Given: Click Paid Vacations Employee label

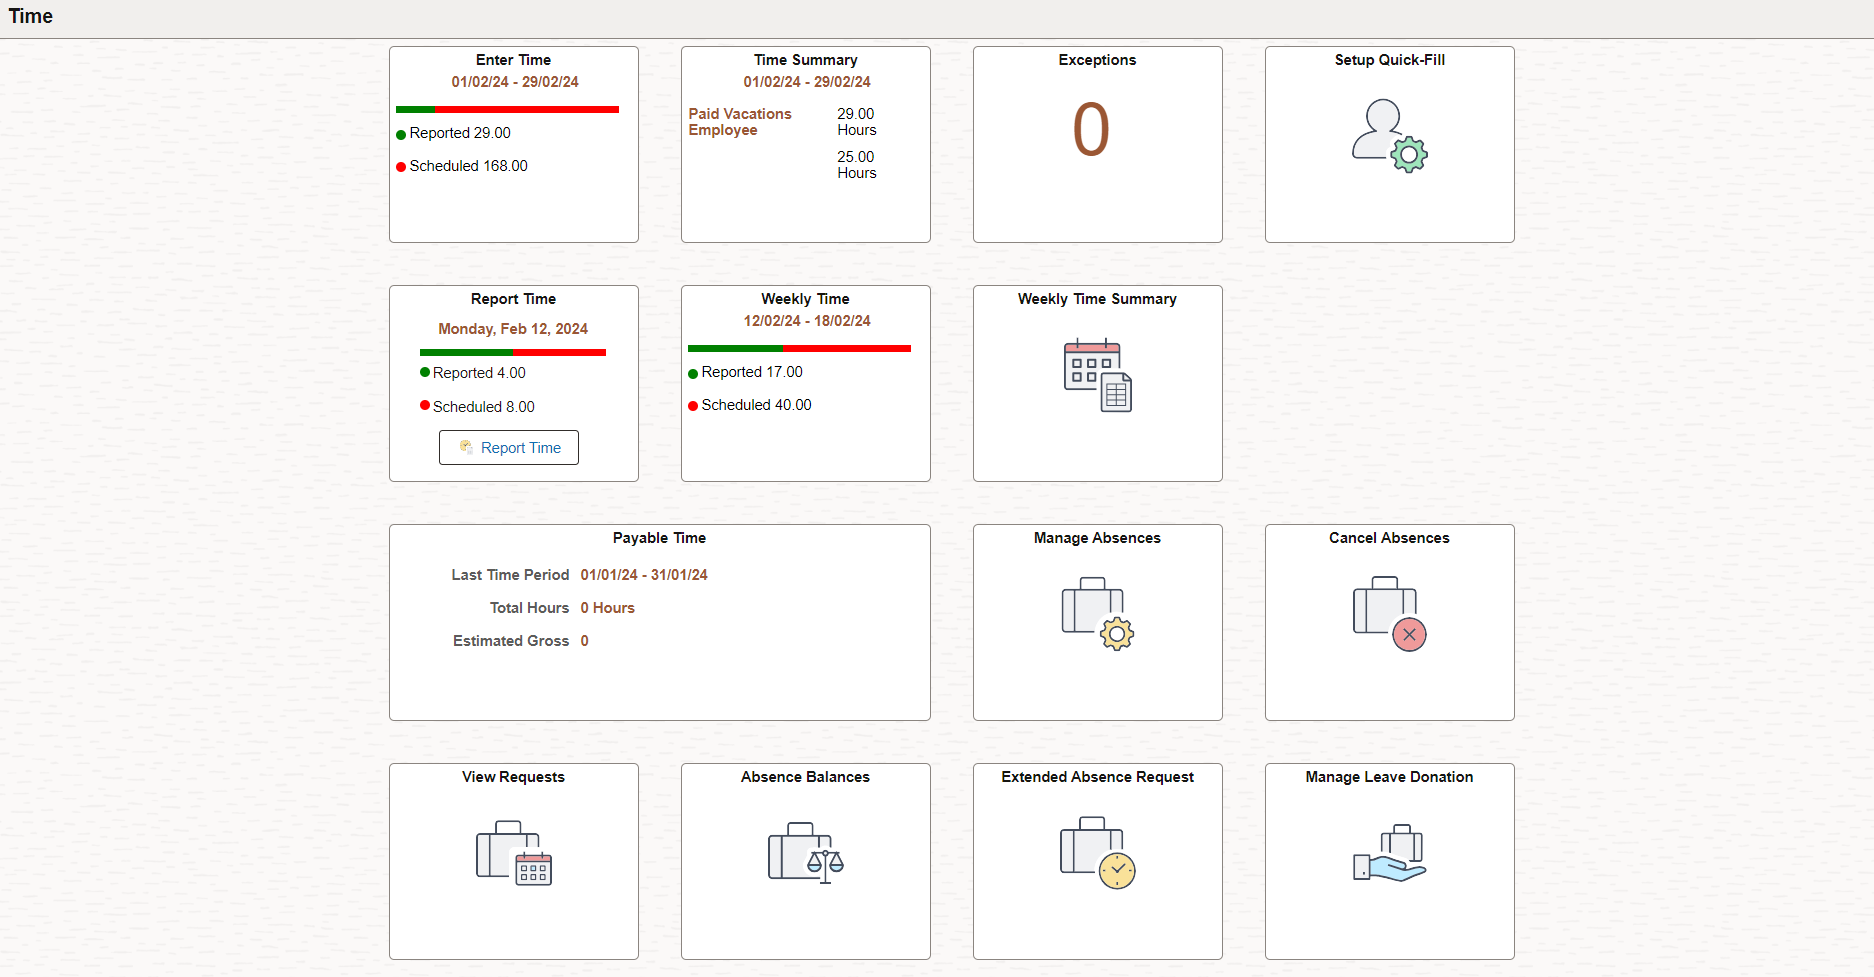Looking at the screenshot, I should [x=740, y=122].
